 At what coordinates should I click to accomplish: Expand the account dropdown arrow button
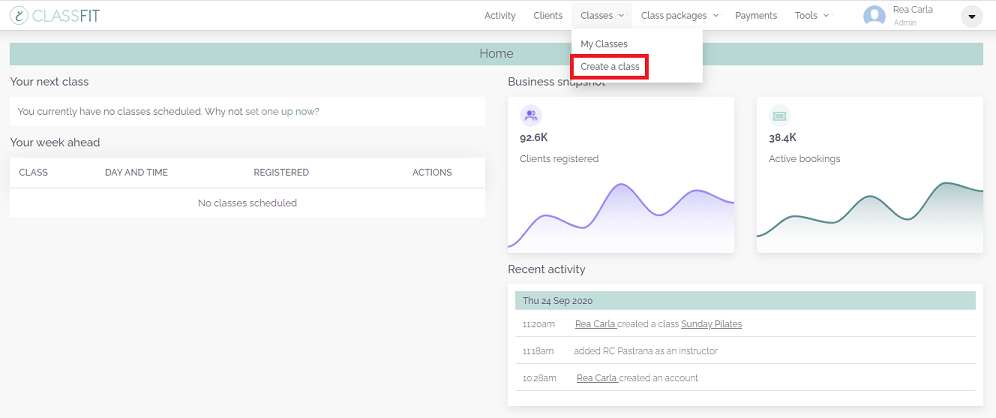971,16
